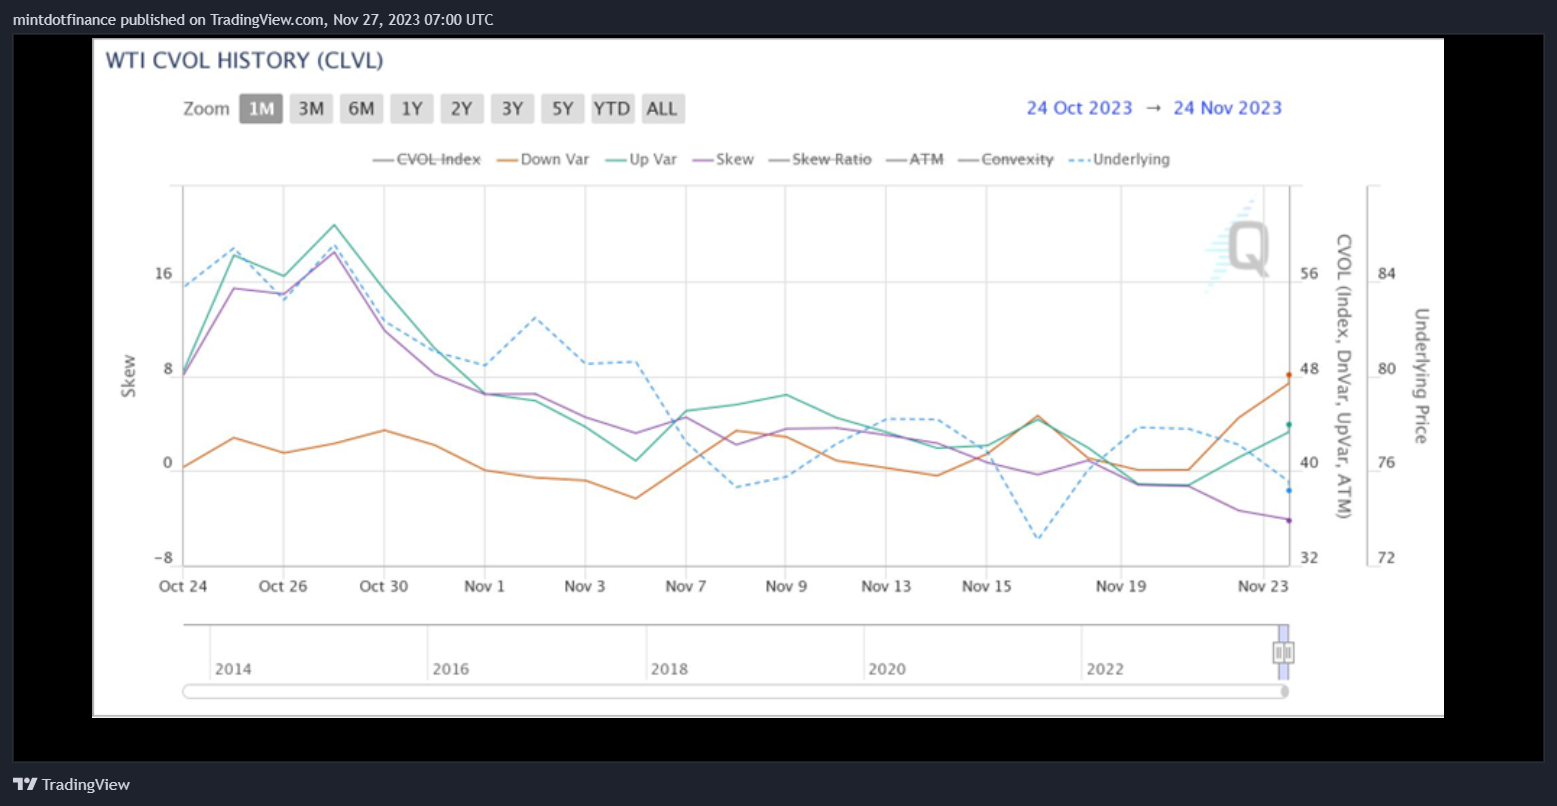1557x806 pixels.
Task: Click the mintdotfinance published header text
Action: coord(253,19)
